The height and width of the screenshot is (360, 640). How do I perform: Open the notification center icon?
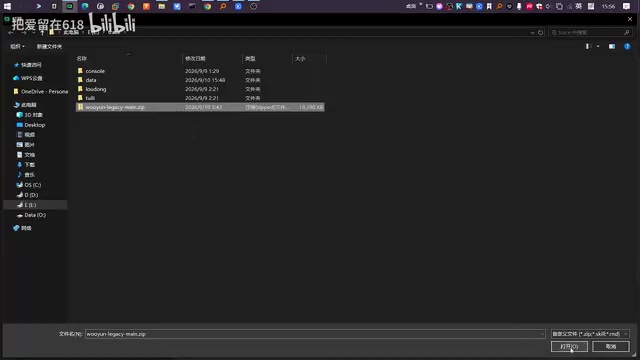(626, 6)
